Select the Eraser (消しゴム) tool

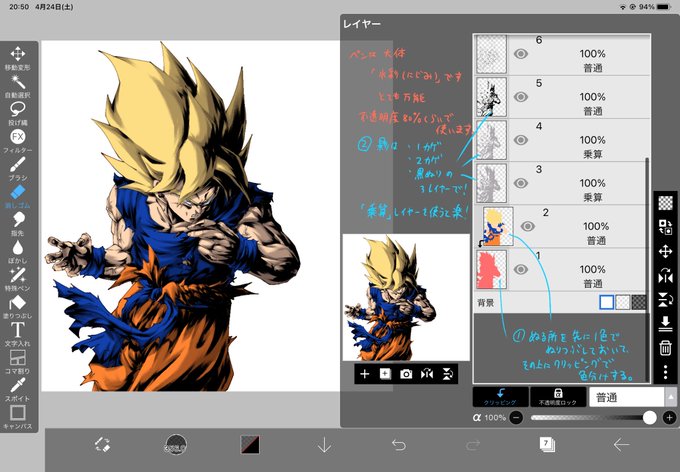(x=17, y=196)
